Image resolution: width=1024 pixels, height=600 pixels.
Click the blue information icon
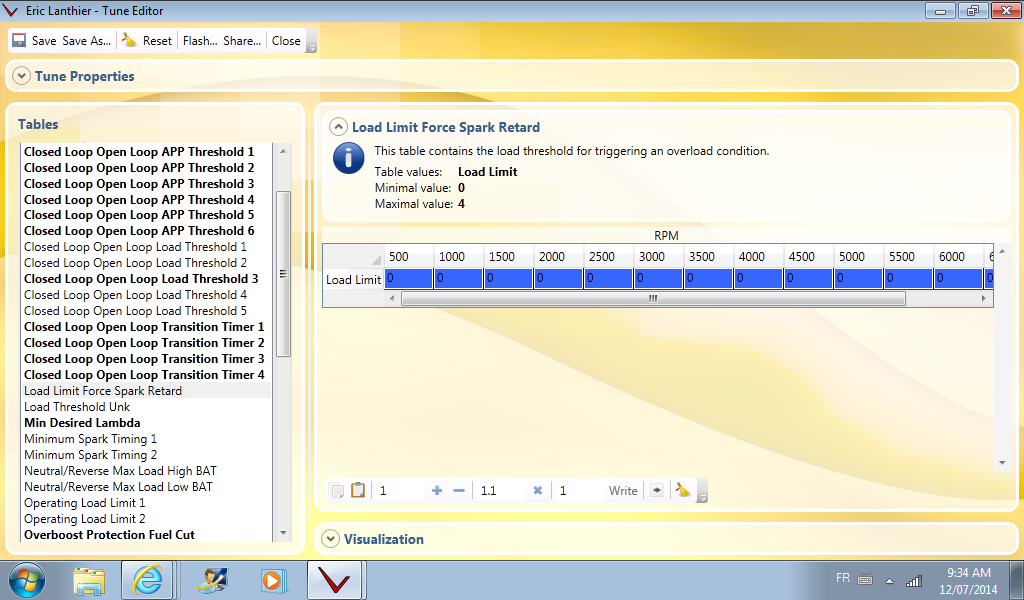(x=349, y=159)
